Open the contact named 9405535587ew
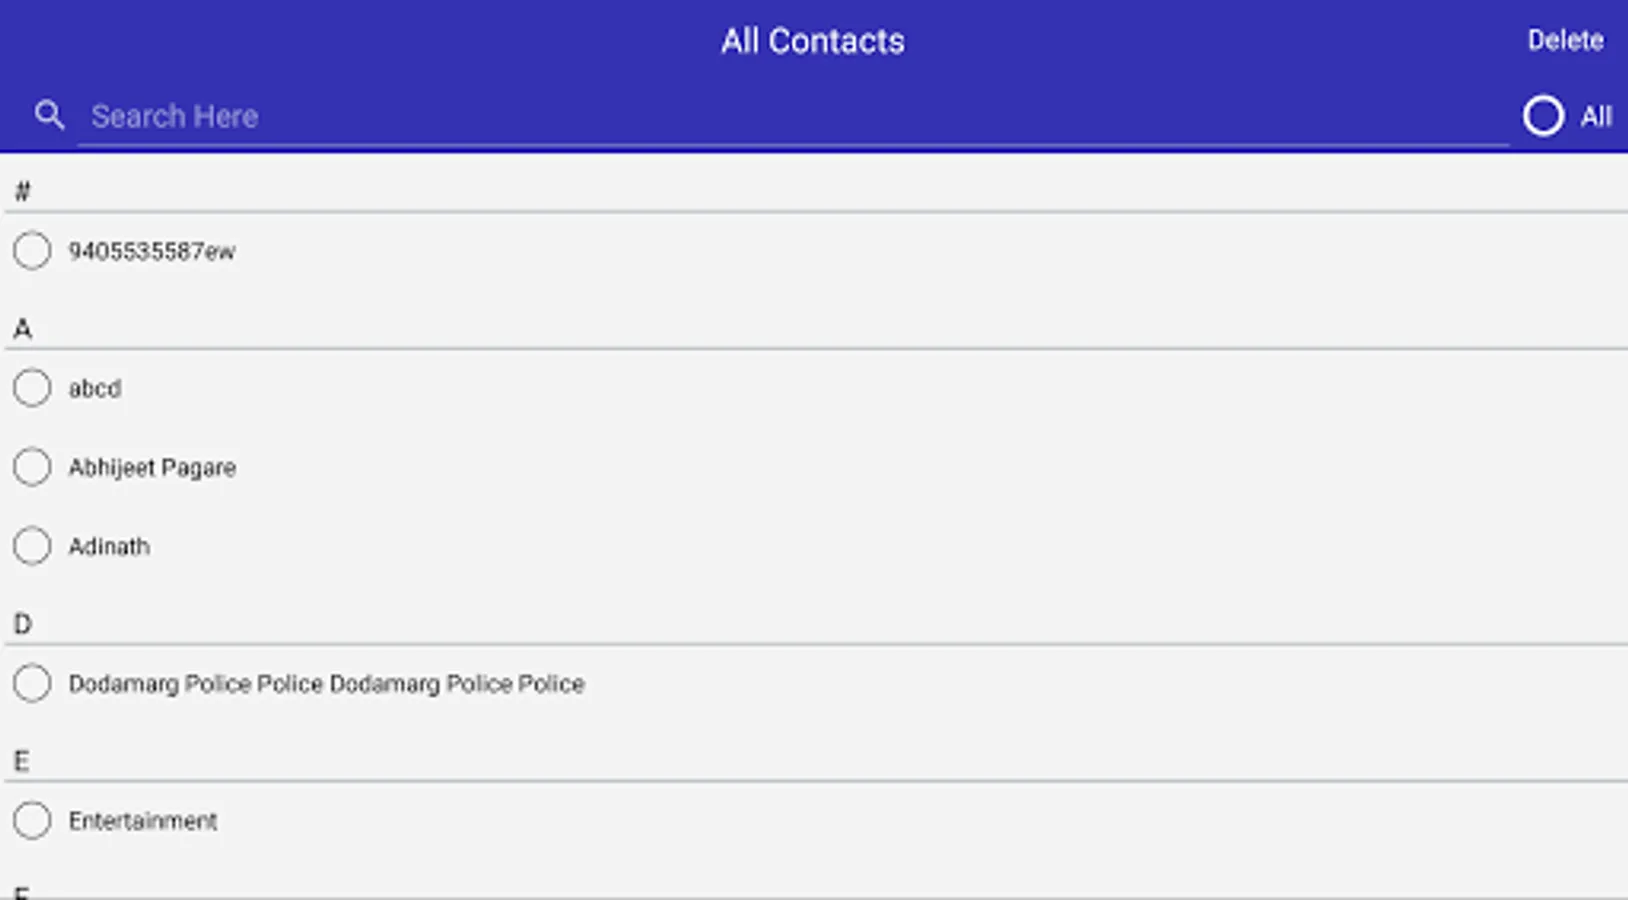This screenshot has height=900, width=1628. coord(152,251)
